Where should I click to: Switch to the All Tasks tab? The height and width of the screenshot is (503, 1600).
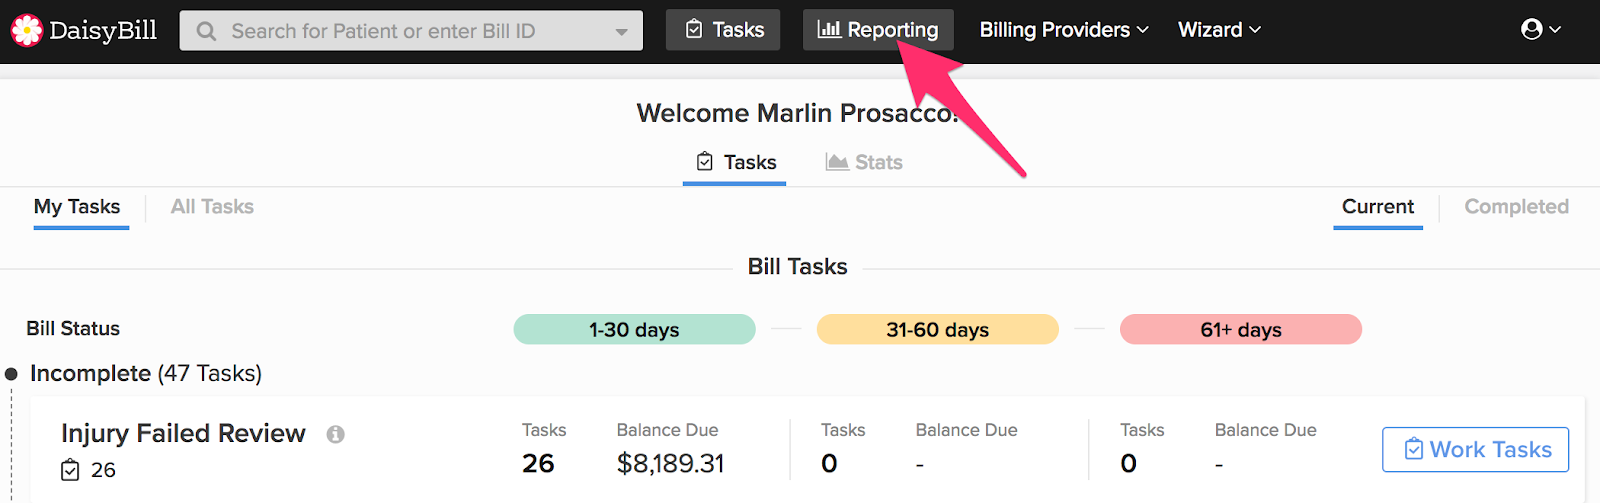coord(212,207)
